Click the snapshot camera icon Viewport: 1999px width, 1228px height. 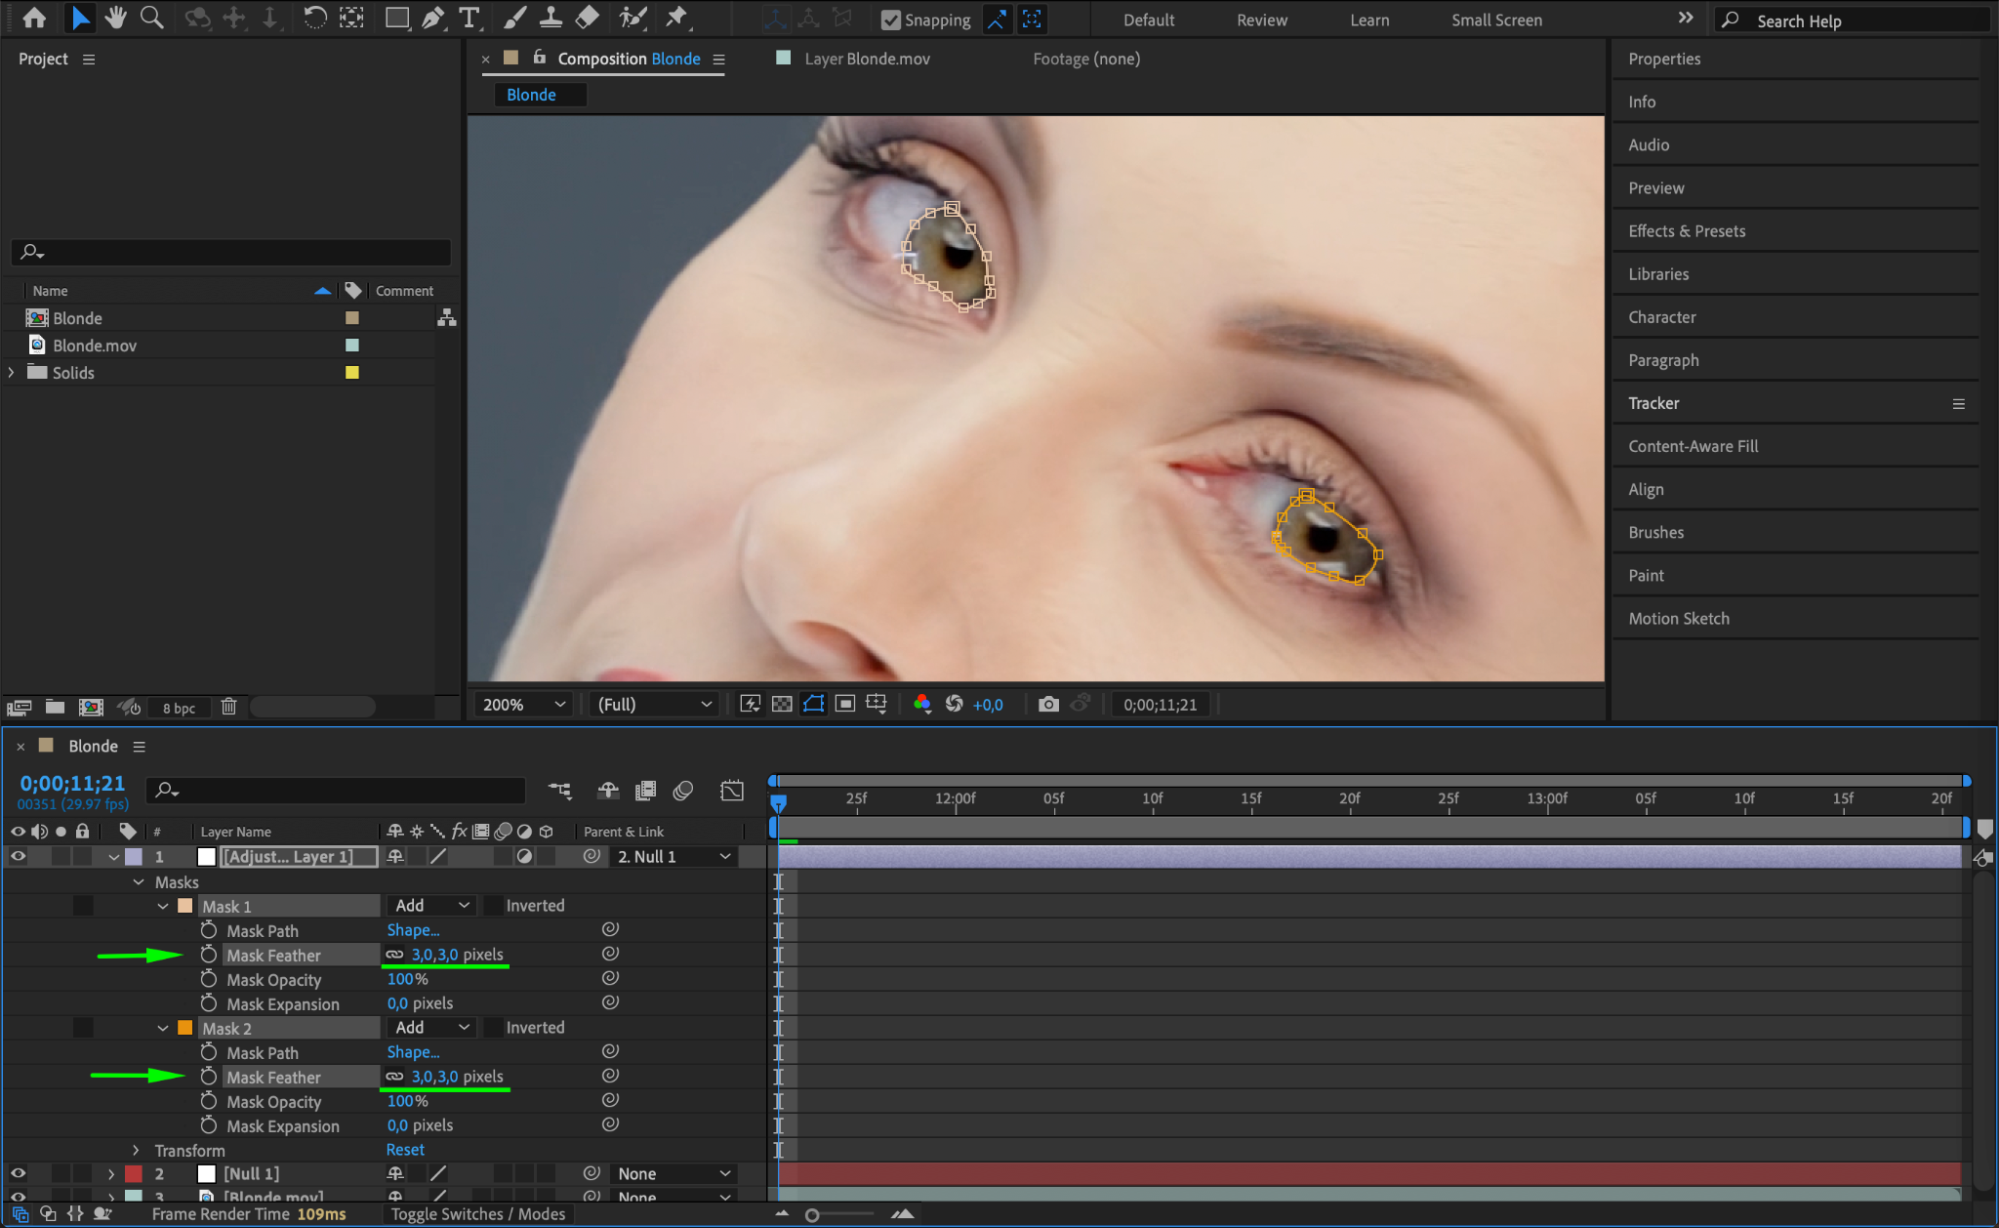[1047, 704]
